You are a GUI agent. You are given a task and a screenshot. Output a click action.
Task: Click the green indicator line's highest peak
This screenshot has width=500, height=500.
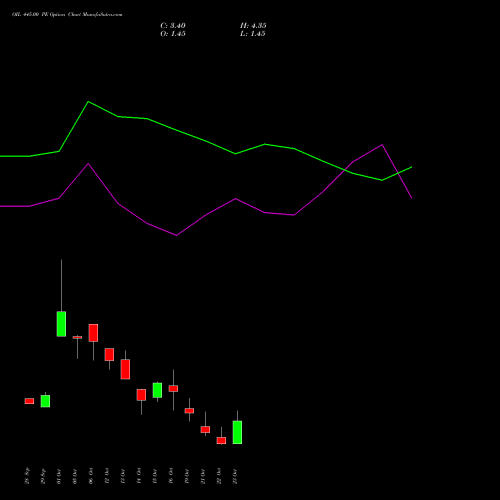click(88, 102)
